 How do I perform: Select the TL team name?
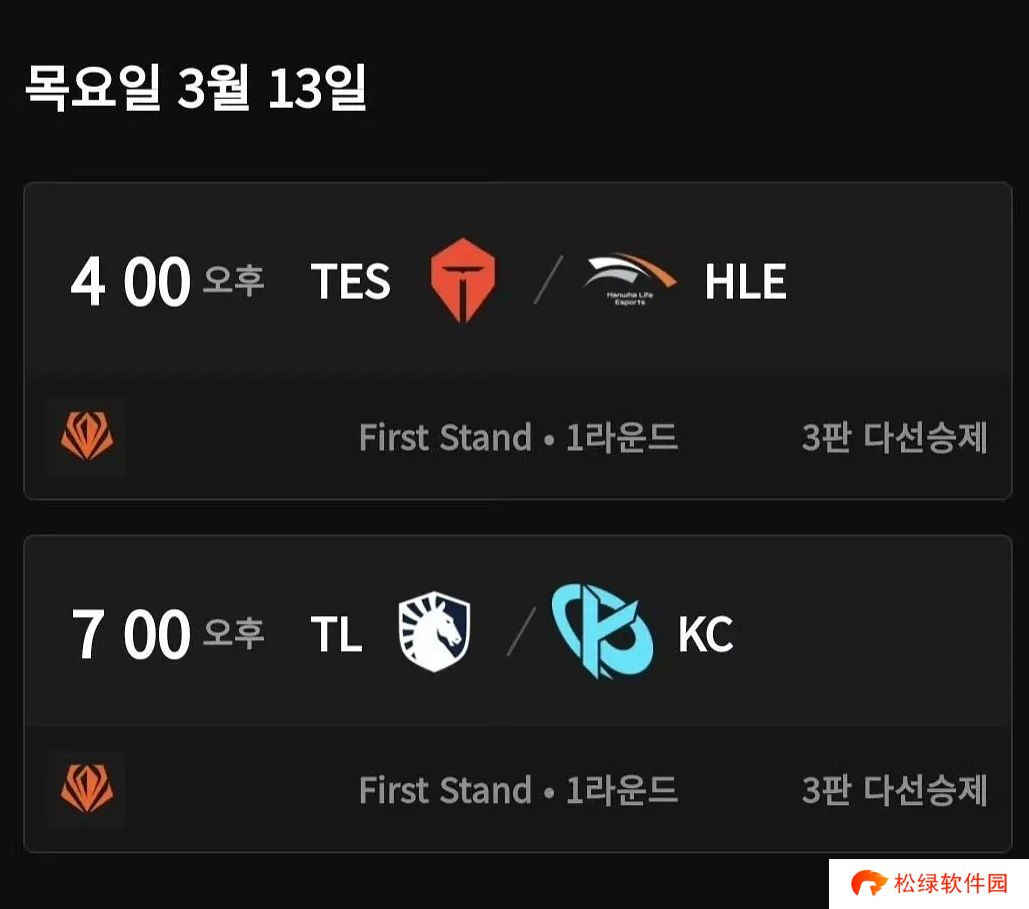[x=336, y=635]
